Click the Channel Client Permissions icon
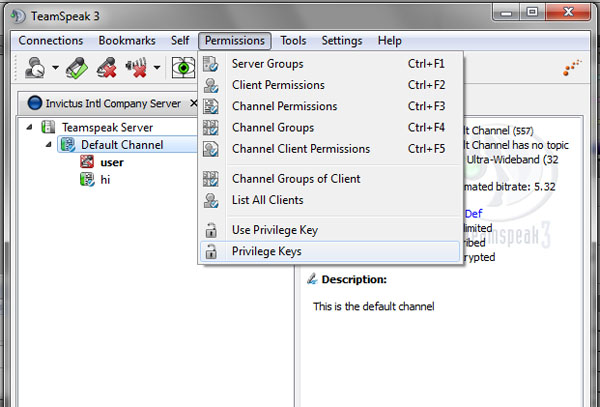Image resolution: width=600 pixels, height=407 pixels. click(210, 149)
